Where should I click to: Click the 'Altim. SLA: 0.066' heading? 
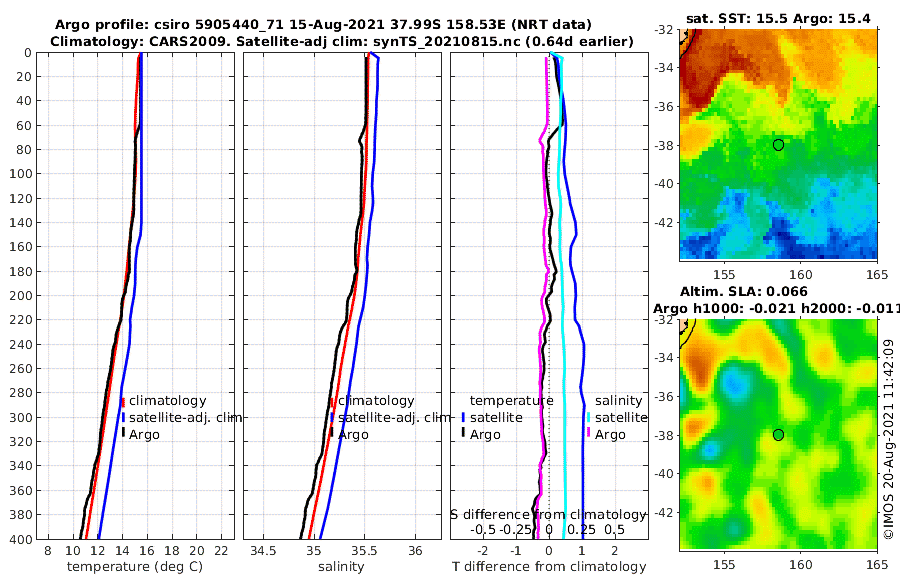pos(743,292)
